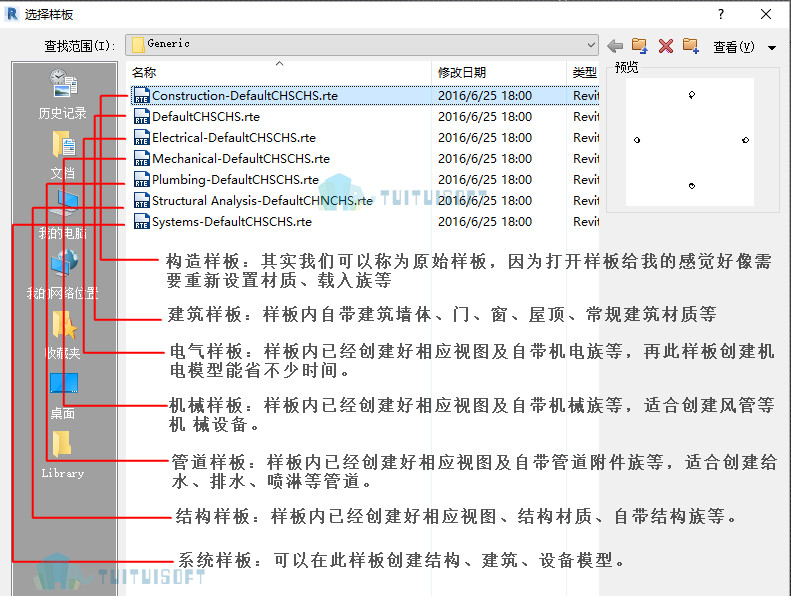Click the ? help button in title bar
This screenshot has width=791, height=596.
click(x=721, y=14)
